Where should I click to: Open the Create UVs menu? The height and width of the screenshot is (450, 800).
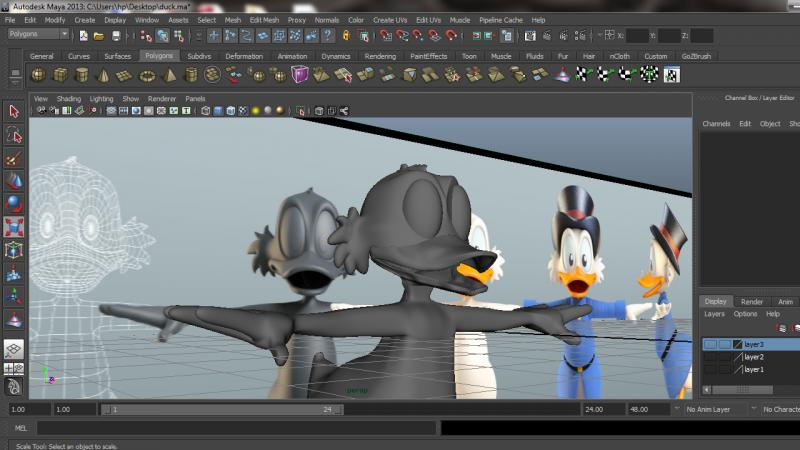coord(390,20)
